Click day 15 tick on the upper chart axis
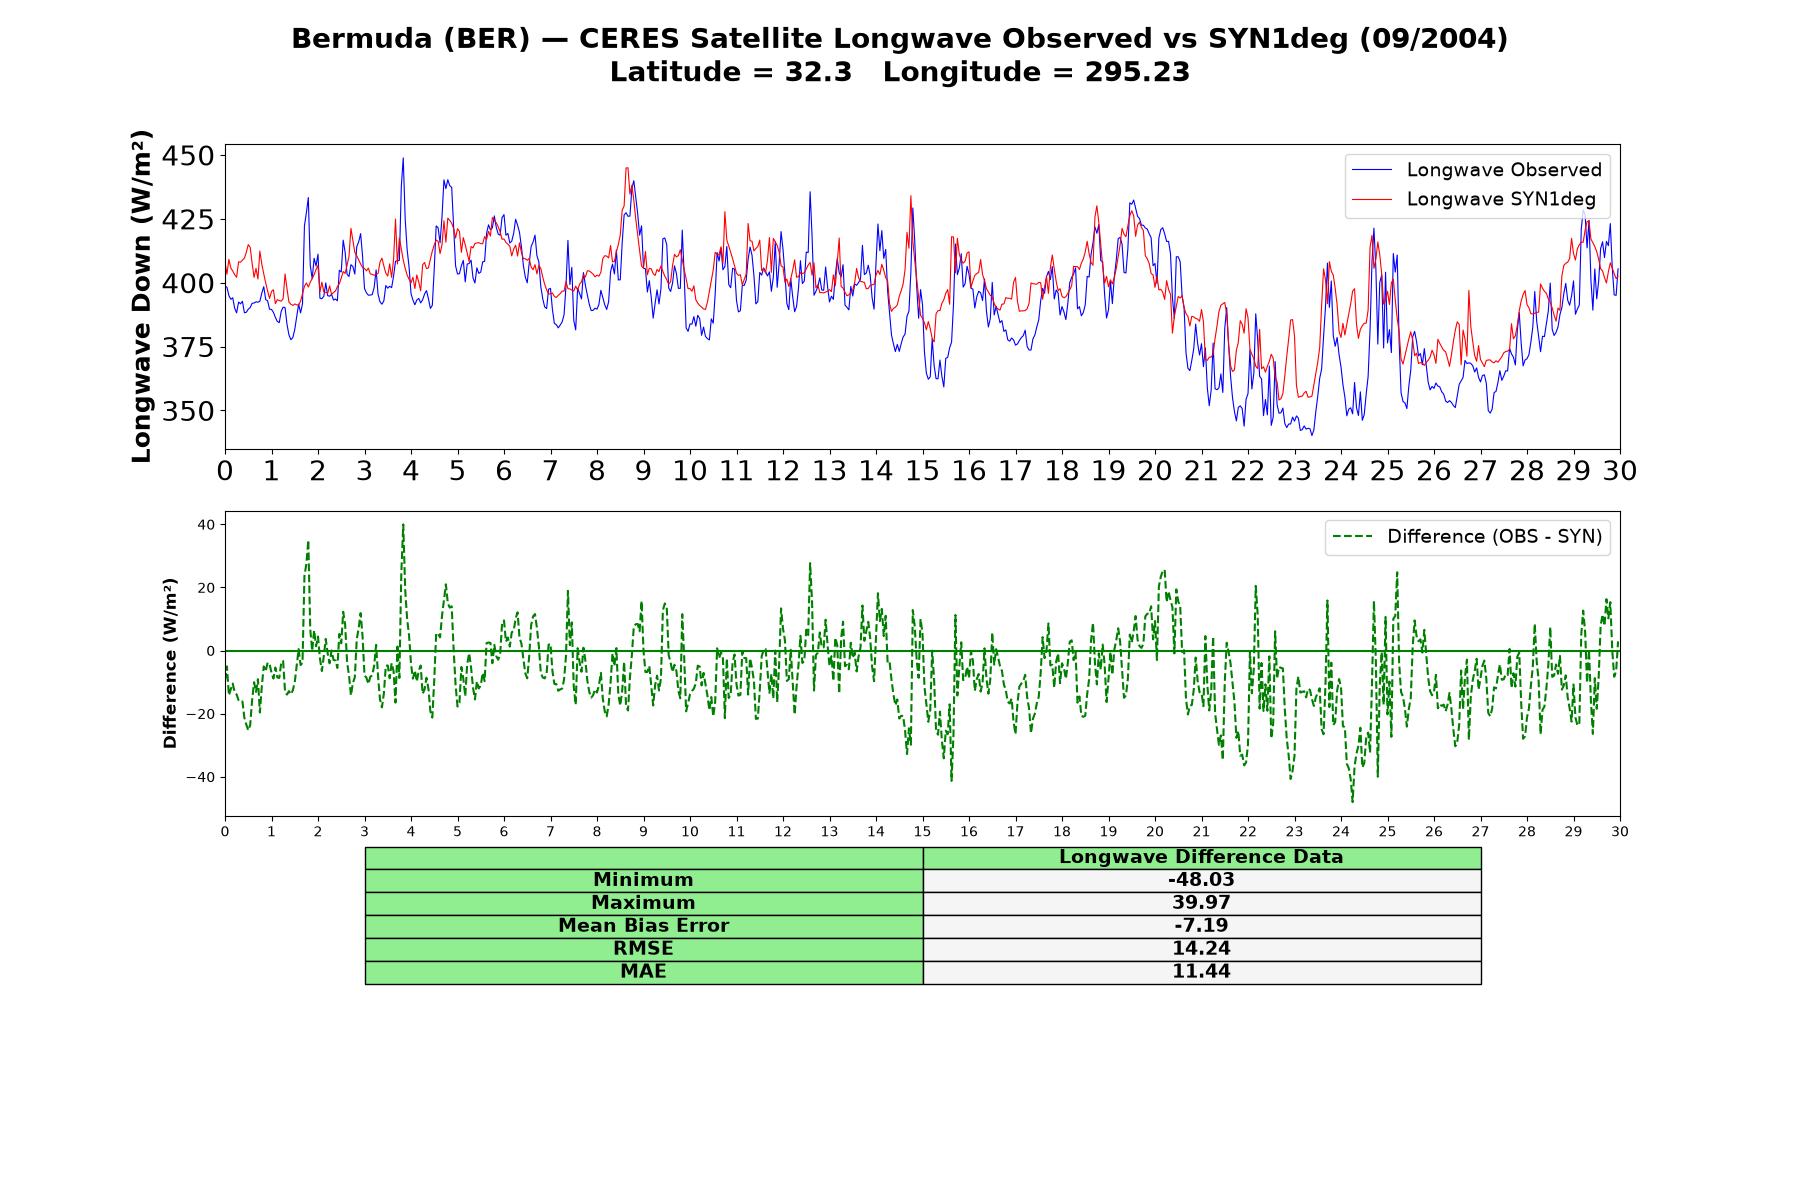 pyautogui.click(x=922, y=470)
